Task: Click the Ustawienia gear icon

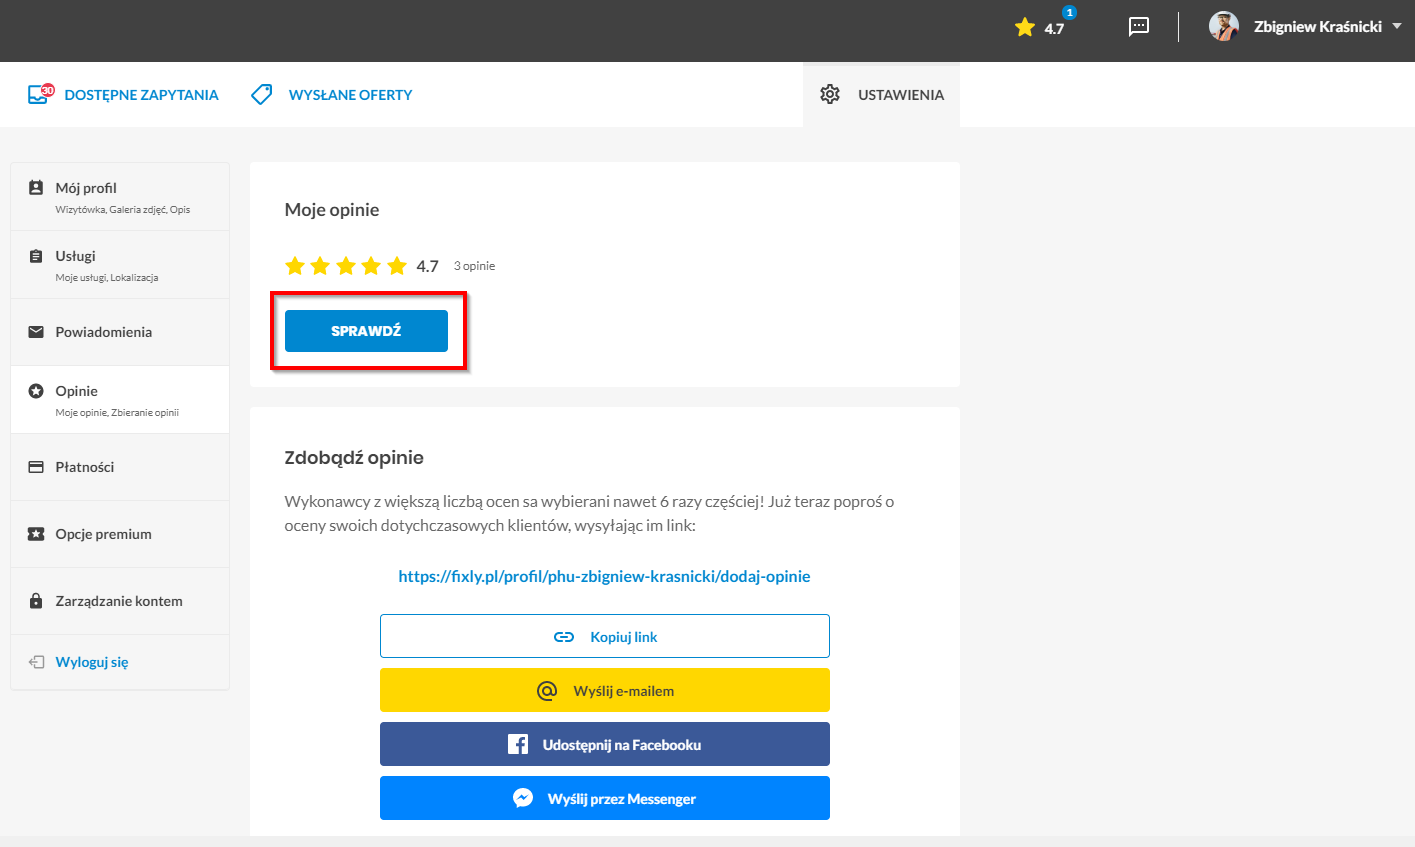Action: (830, 94)
